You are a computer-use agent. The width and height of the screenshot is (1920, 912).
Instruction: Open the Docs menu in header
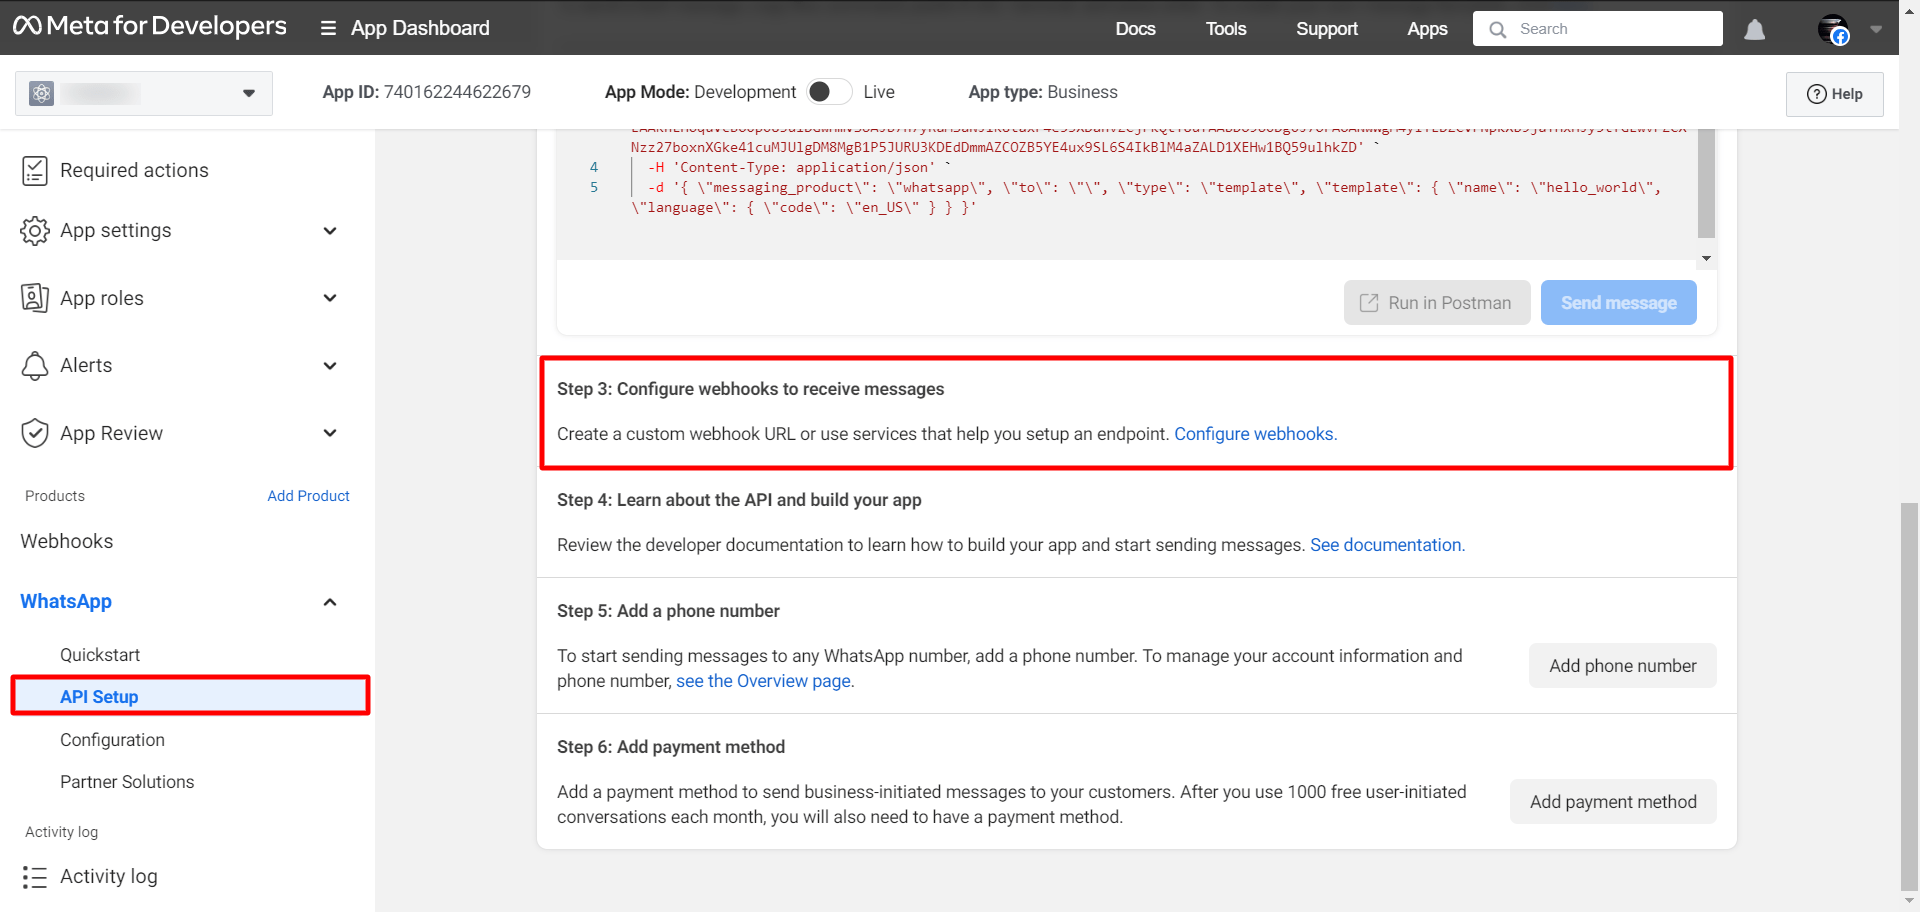point(1135,29)
